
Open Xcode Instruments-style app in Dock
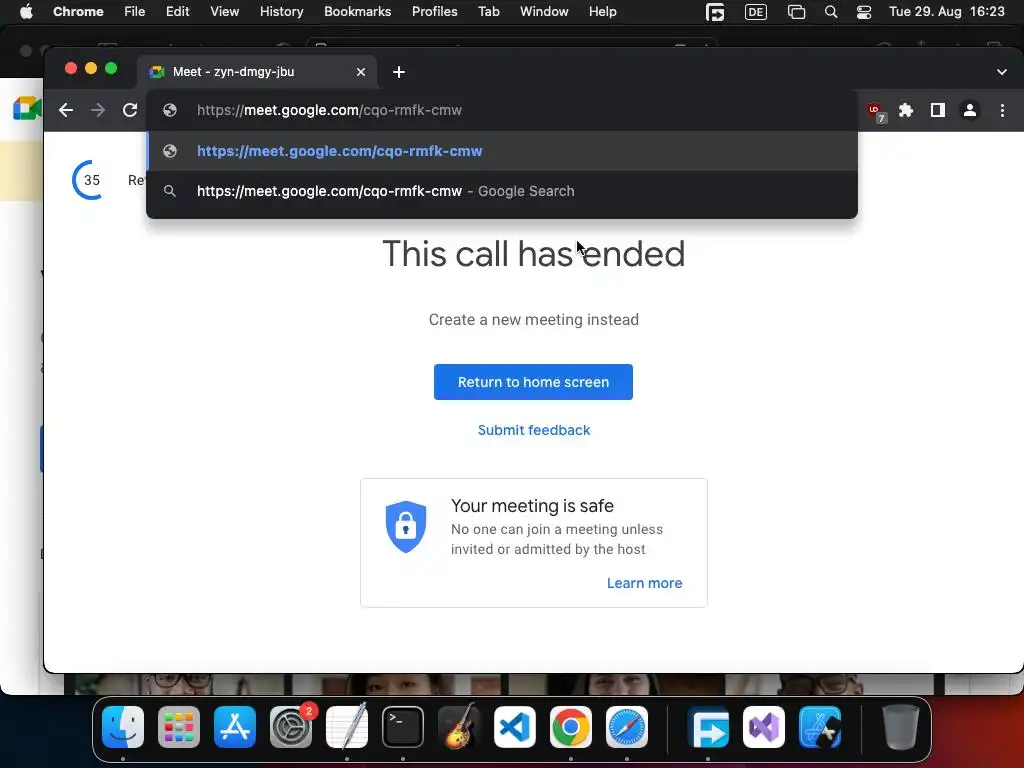click(x=820, y=727)
